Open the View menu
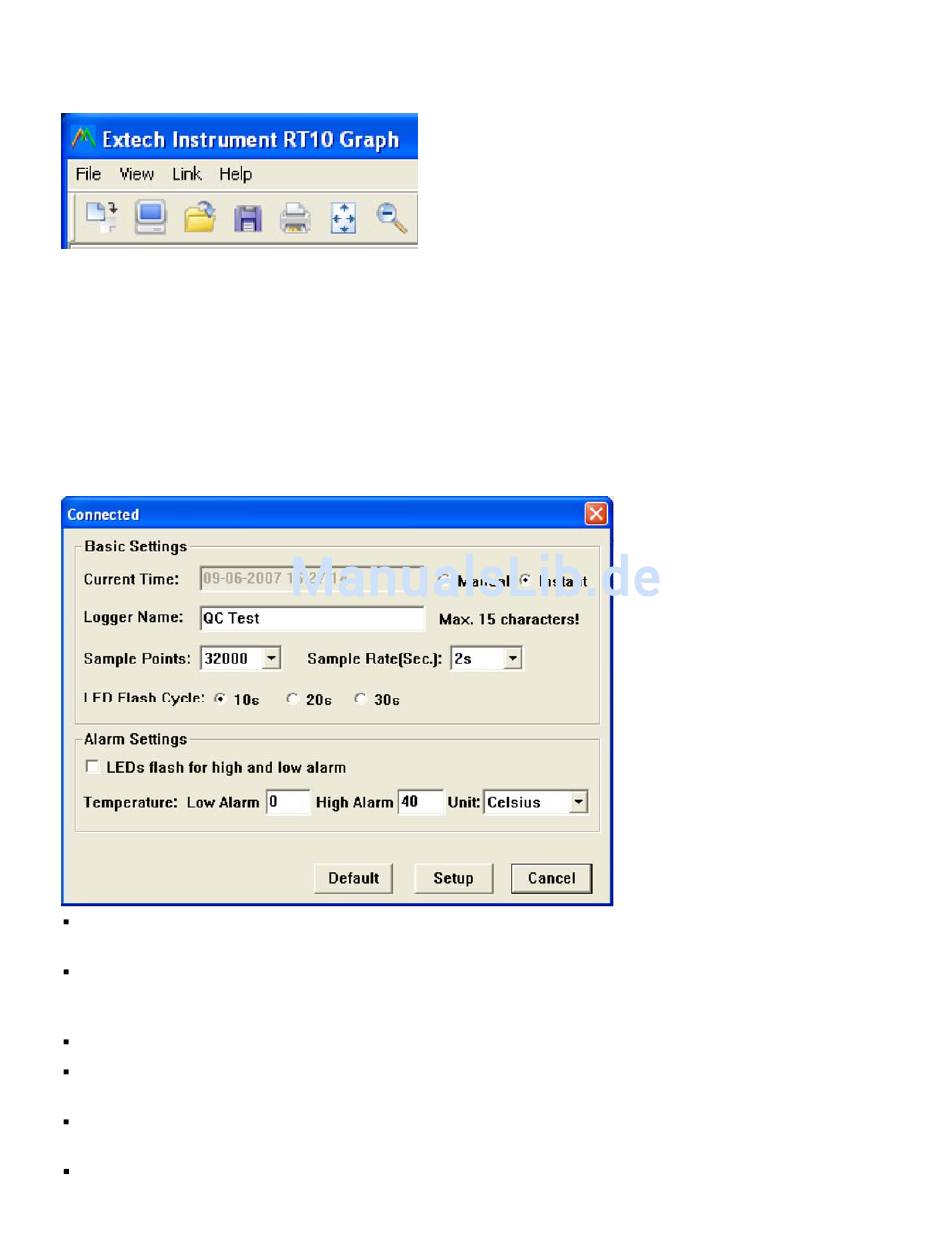The height and width of the screenshot is (1260, 950). (x=137, y=174)
